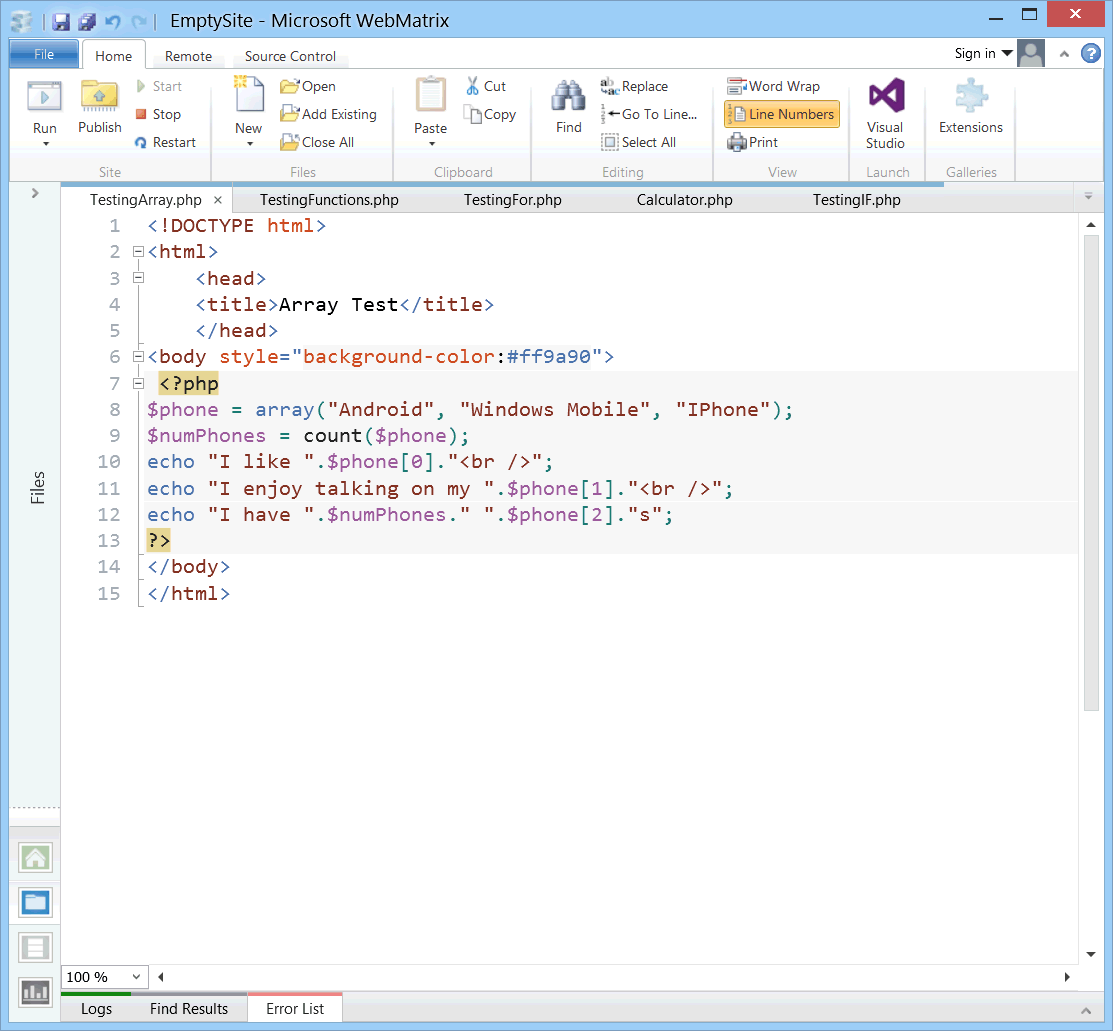Print the current file
The height and width of the screenshot is (1031, 1113).
coord(752,142)
